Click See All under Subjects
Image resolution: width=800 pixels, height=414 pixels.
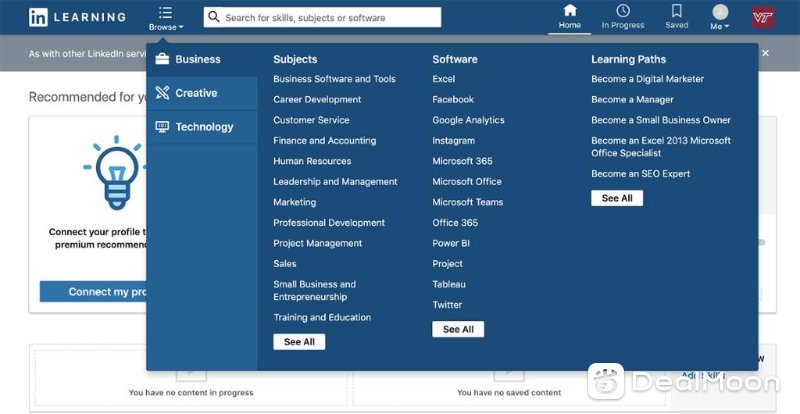click(299, 342)
